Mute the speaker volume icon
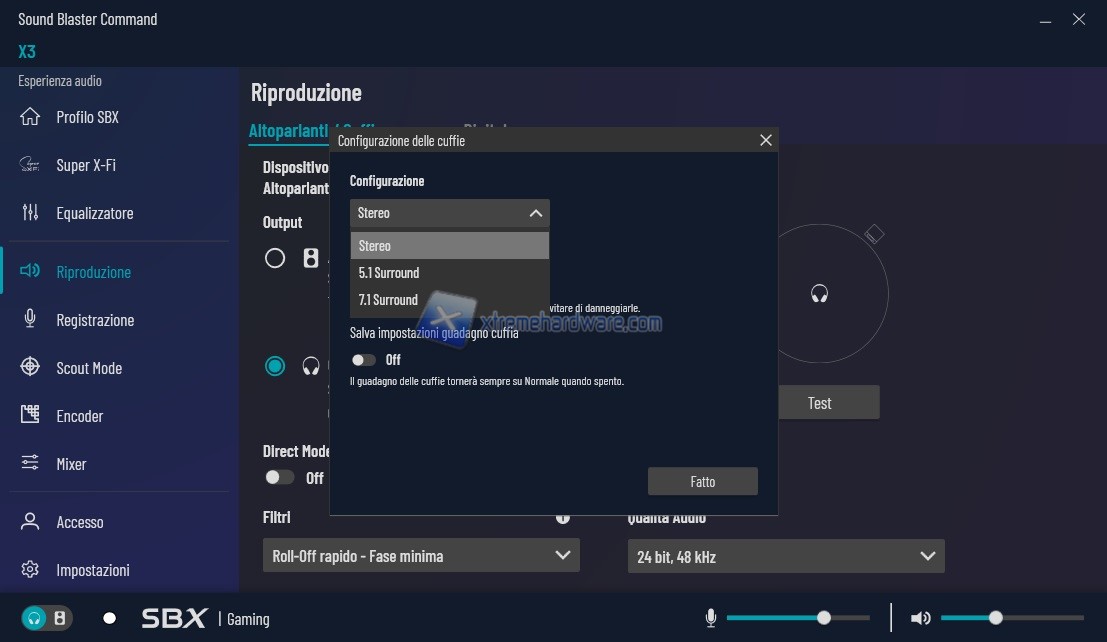 920,618
